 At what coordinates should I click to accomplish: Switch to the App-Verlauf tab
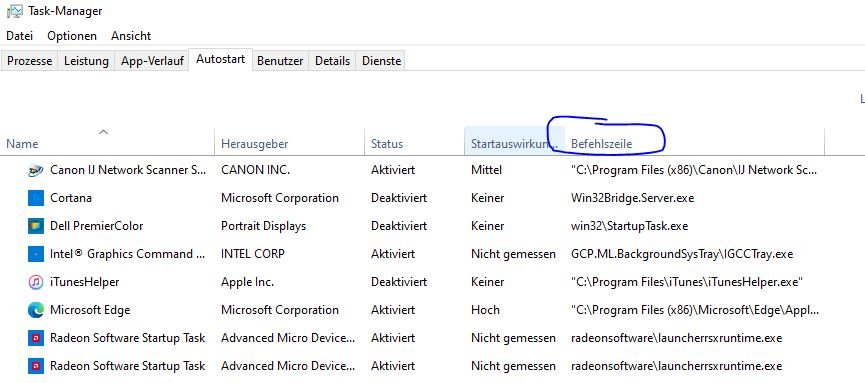click(152, 61)
